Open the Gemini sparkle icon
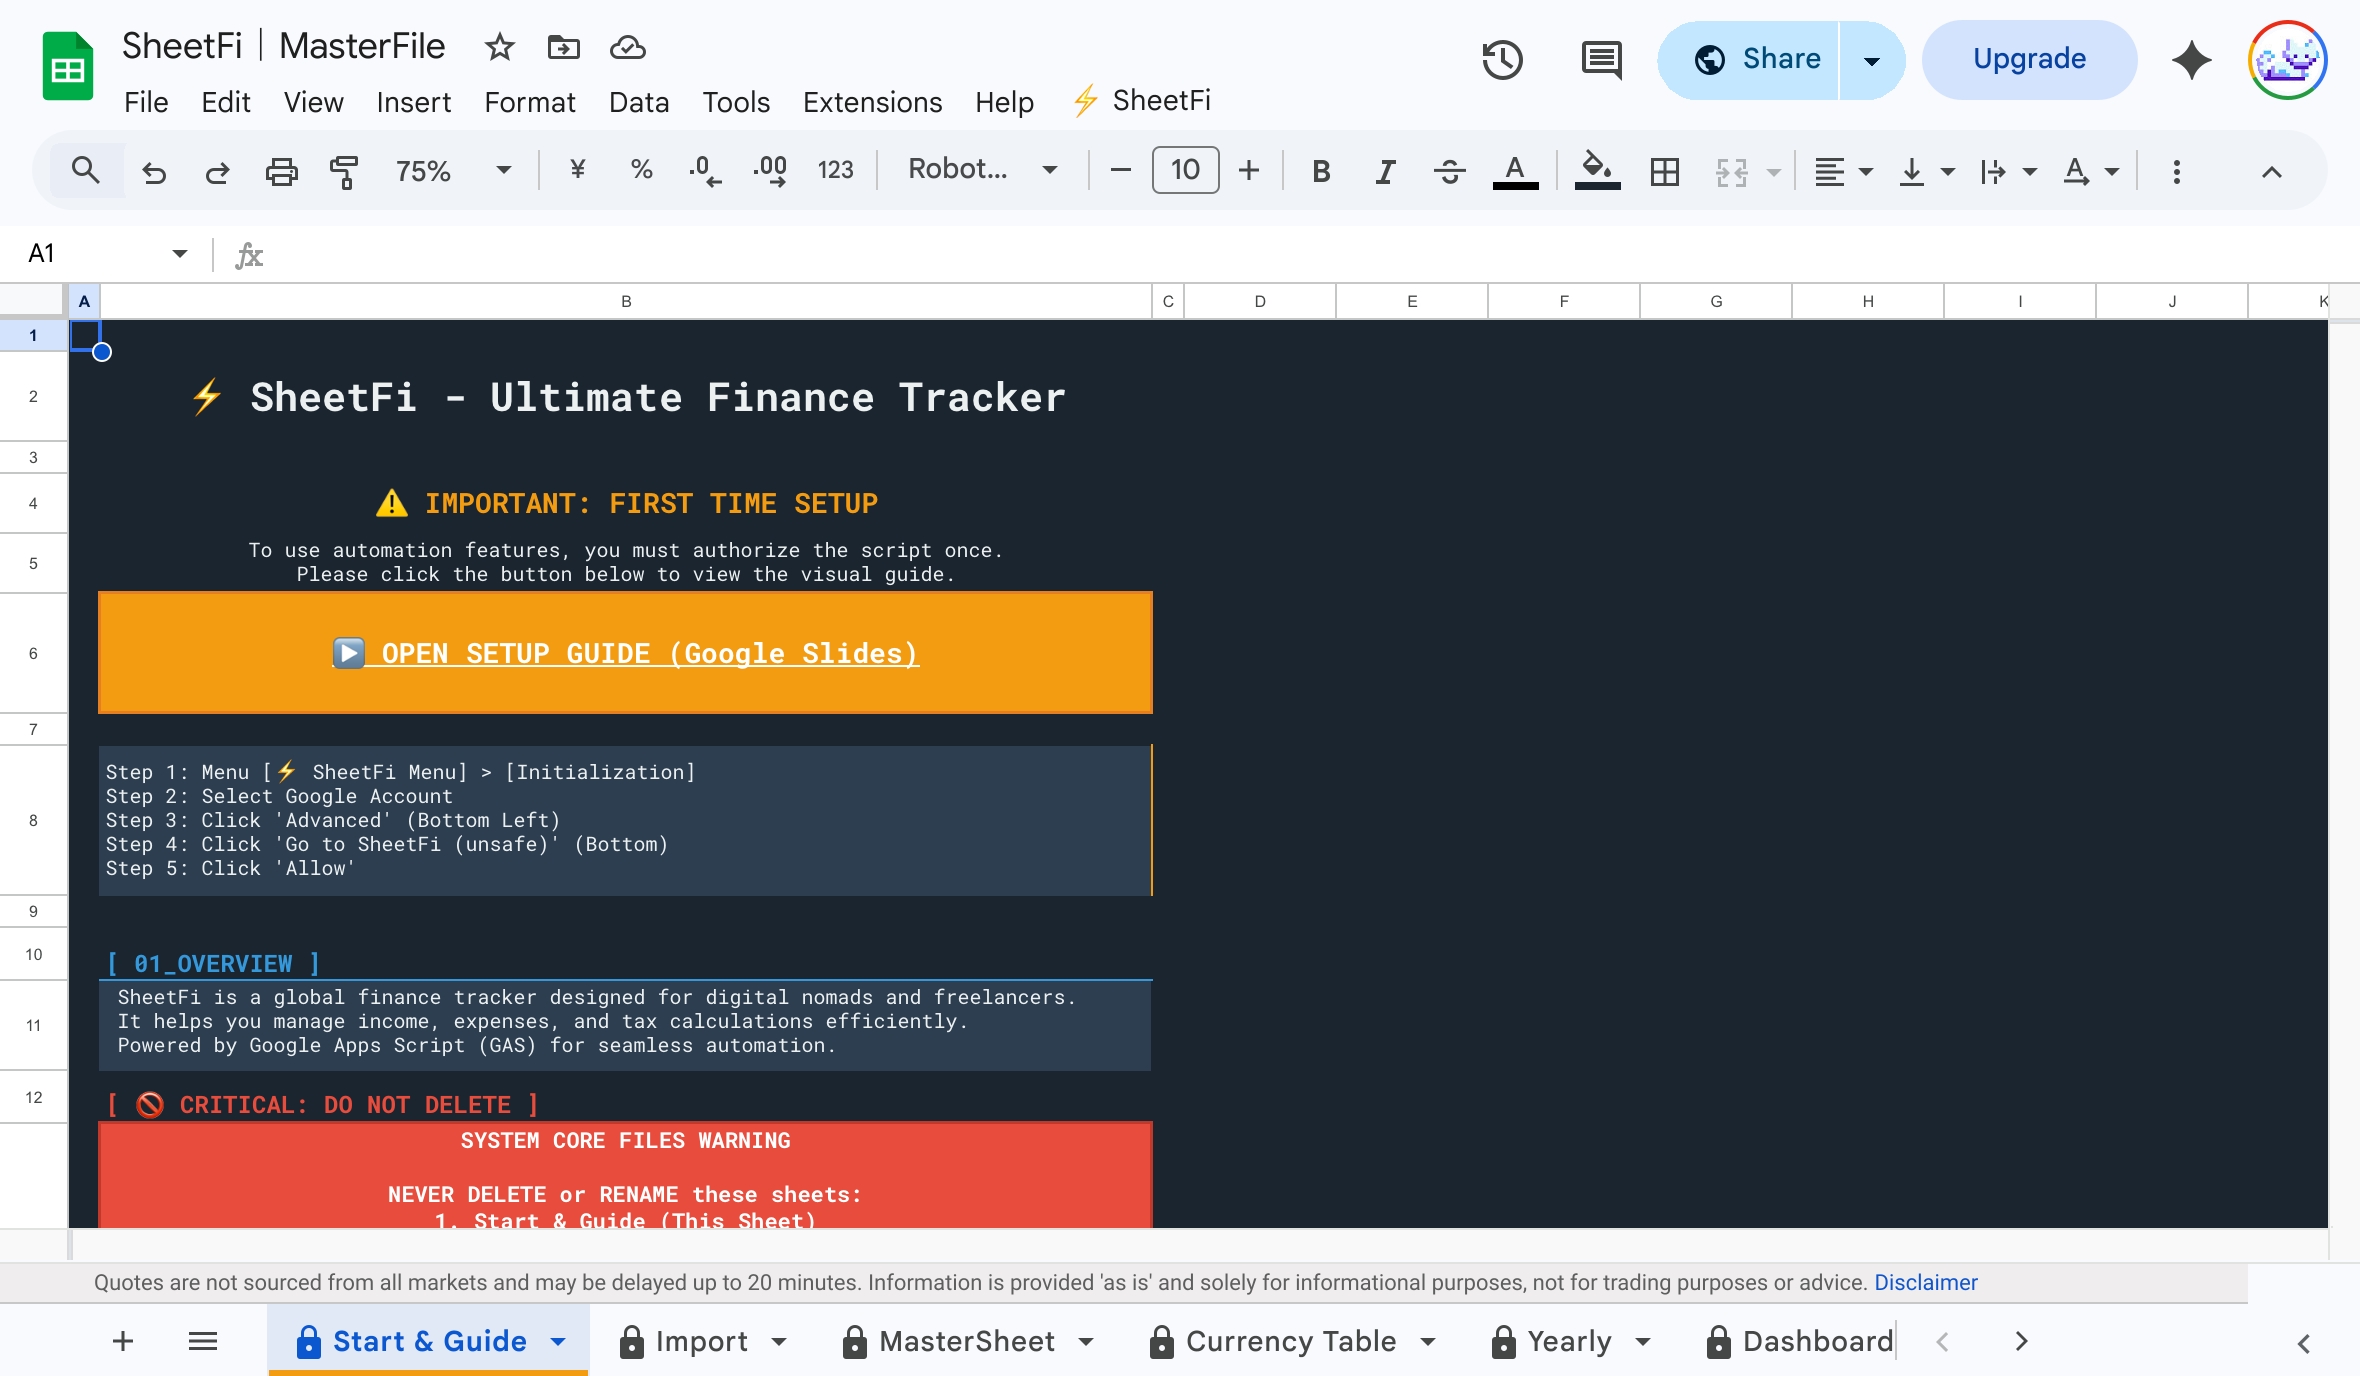Image resolution: width=2360 pixels, height=1376 pixels. point(2191,60)
